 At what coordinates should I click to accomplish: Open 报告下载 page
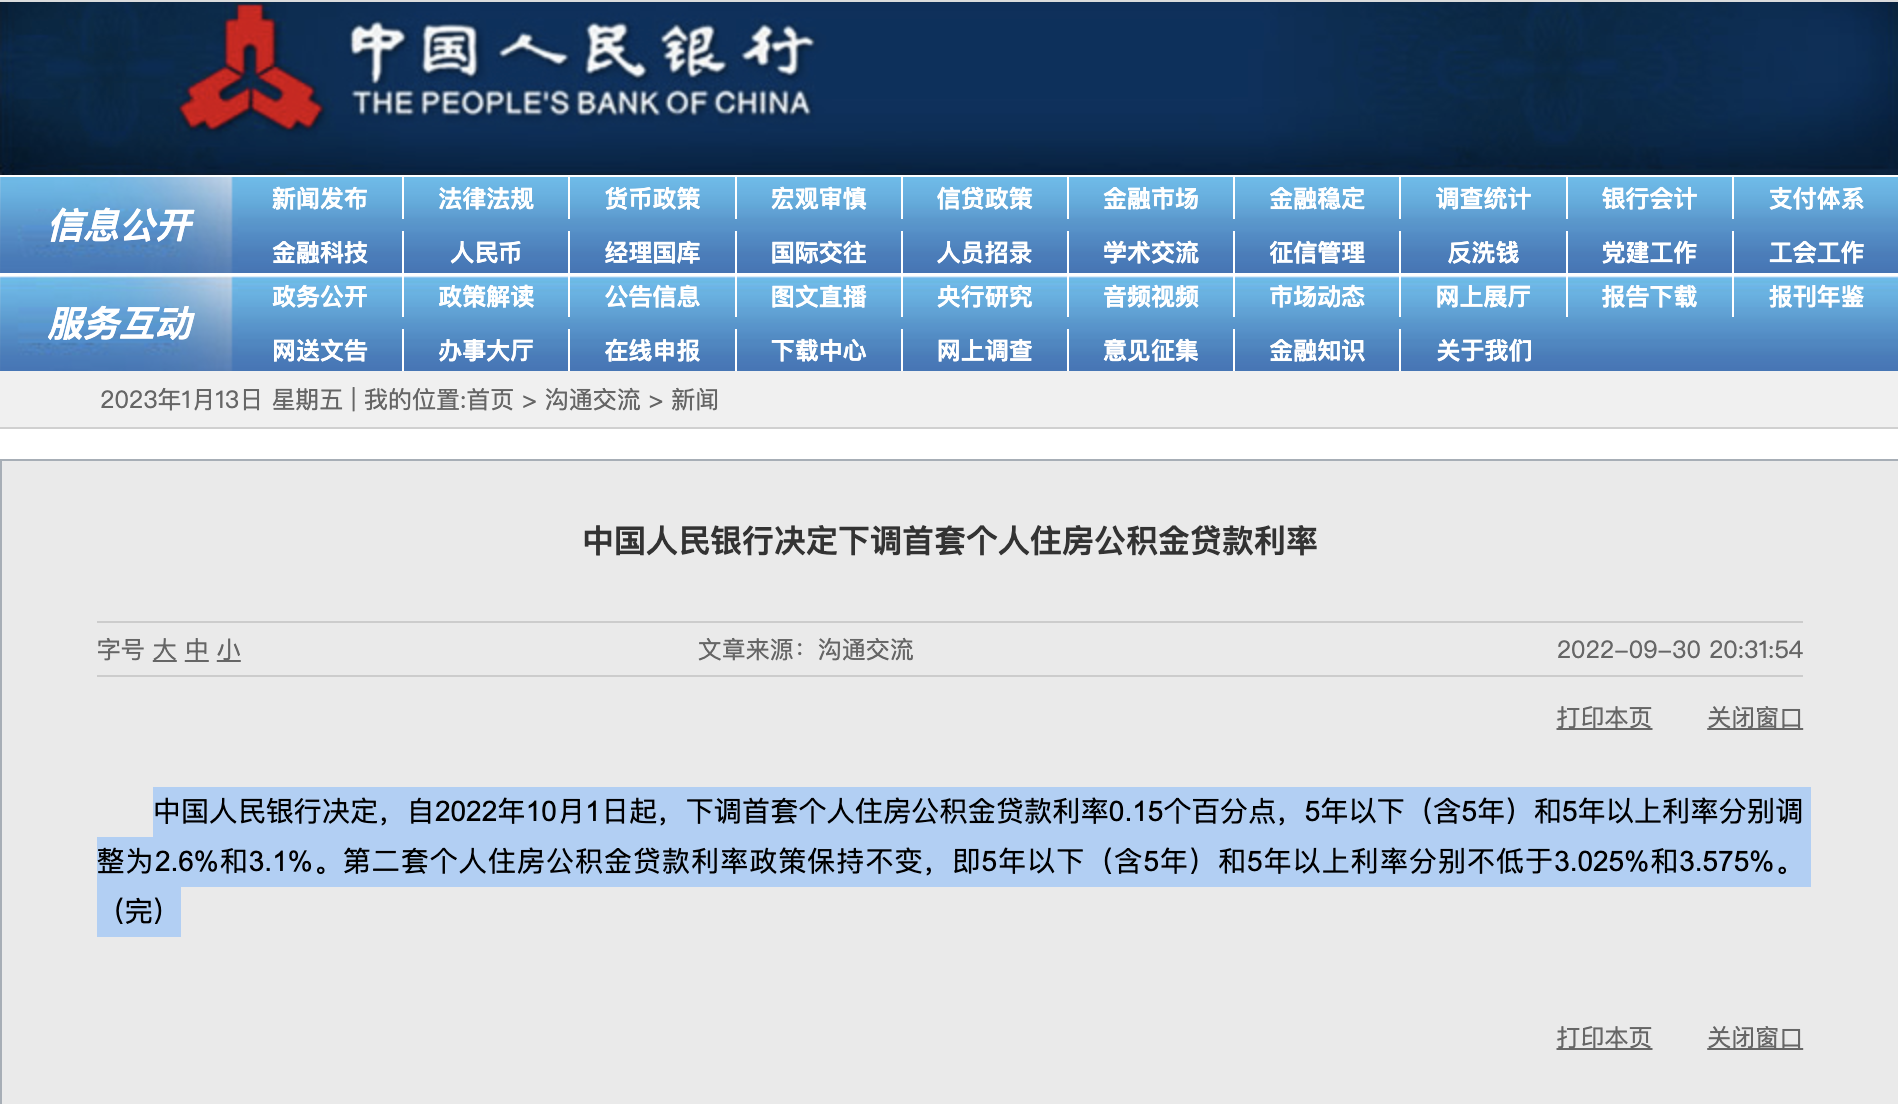click(1649, 297)
